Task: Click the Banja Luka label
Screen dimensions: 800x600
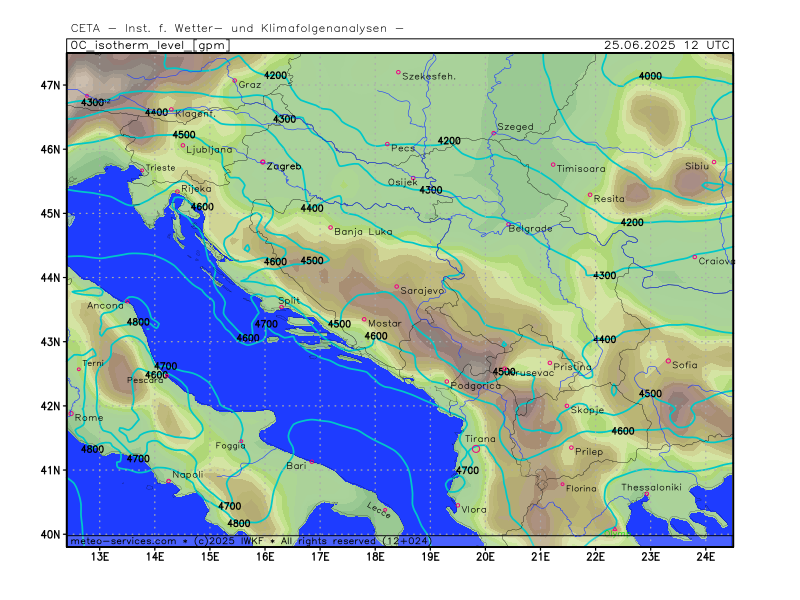Action: 363,232
